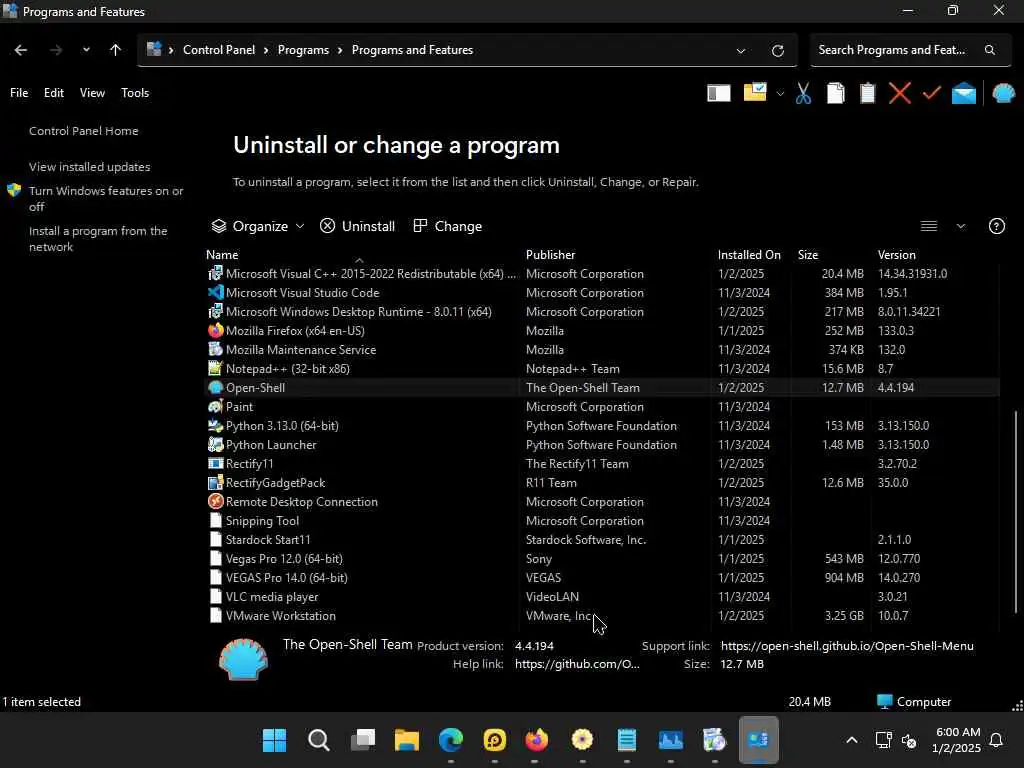1024x768 pixels.
Task: Click the Cut scissors toolbar icon
Action: click(803, 93)
